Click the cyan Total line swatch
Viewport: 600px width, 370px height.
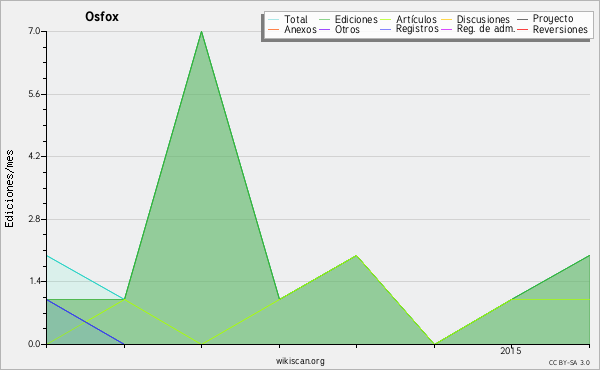(273, 19)
